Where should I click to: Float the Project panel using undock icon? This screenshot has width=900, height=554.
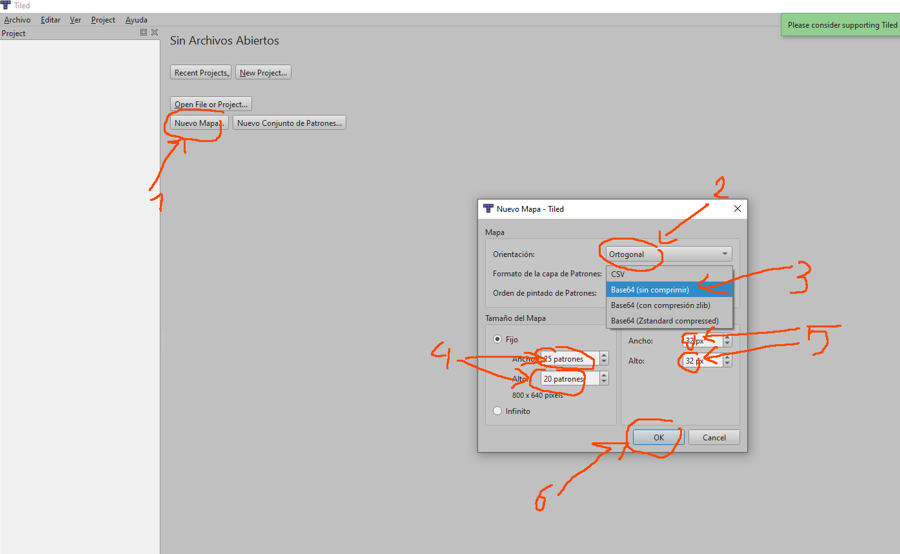click(x=143, y=33)
